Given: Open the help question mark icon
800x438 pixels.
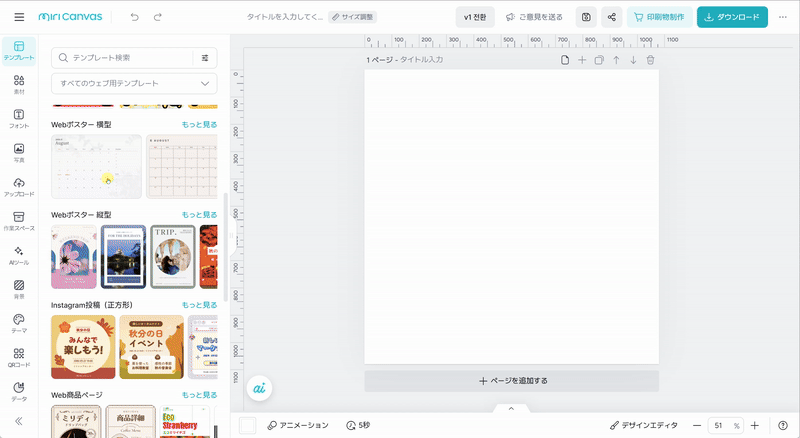Looking at the screenshot, I should (783, 425).
